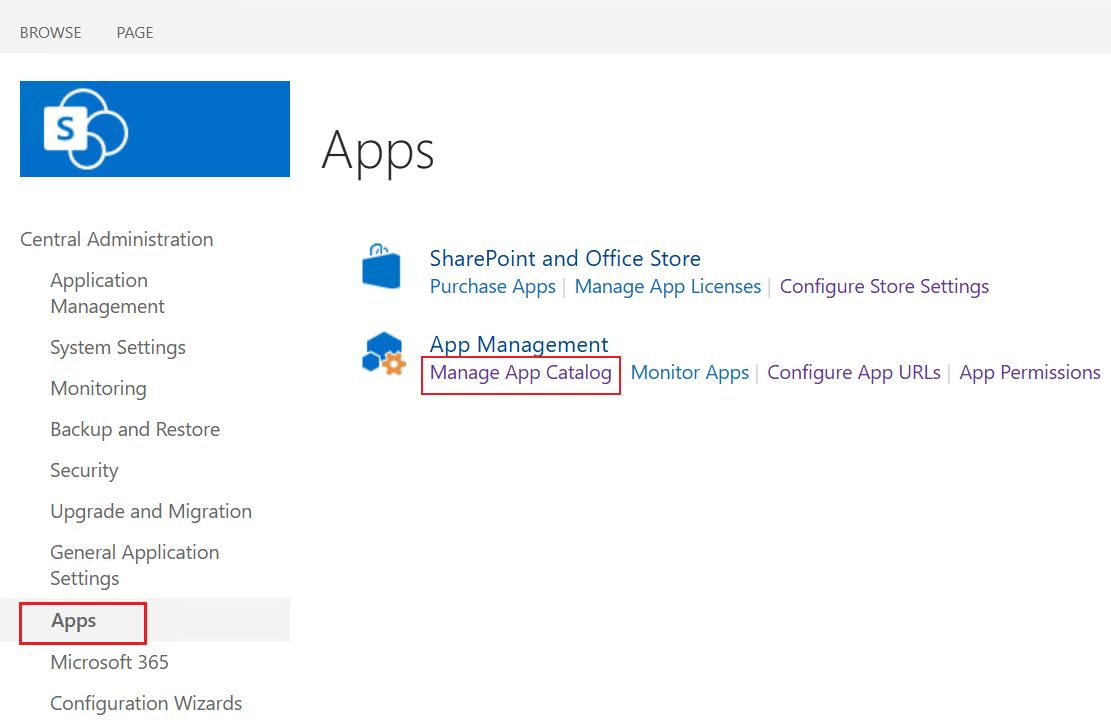
Task: Switch to the BROWSE tab
Action: coord(50,32)
